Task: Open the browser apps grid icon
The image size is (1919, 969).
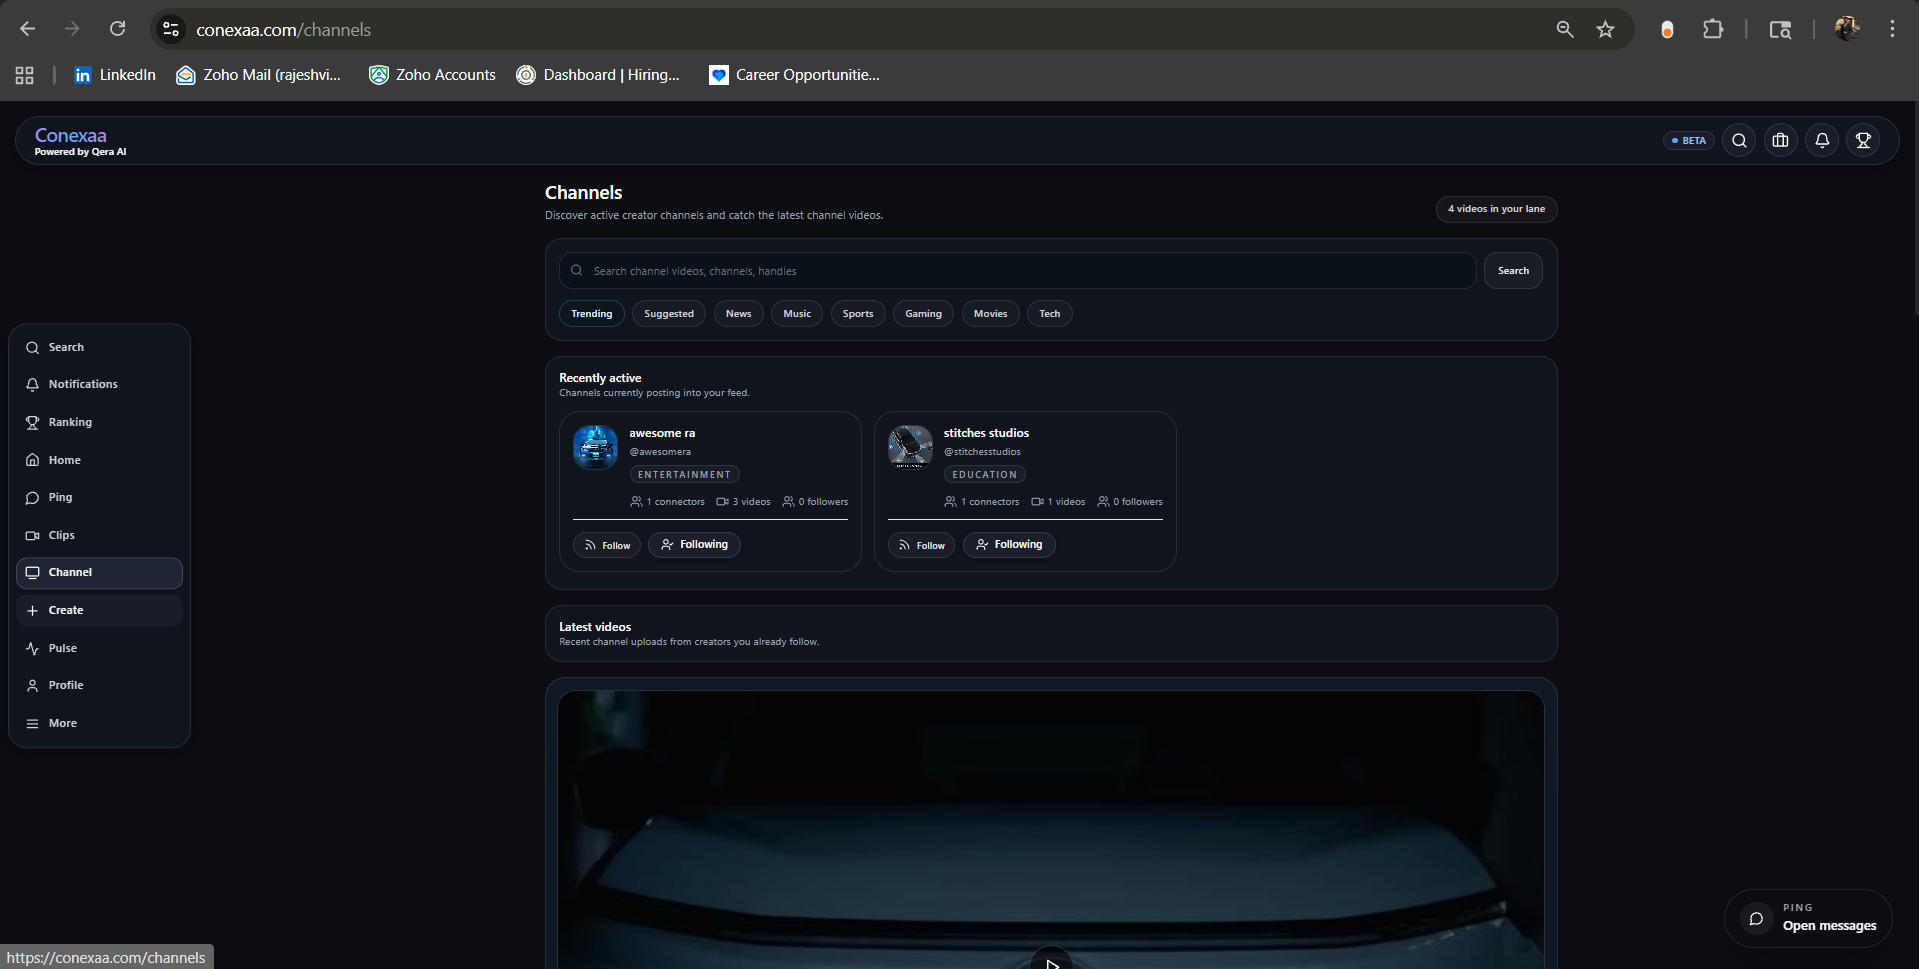Action: pyautogui.click(x=25, y=75)
